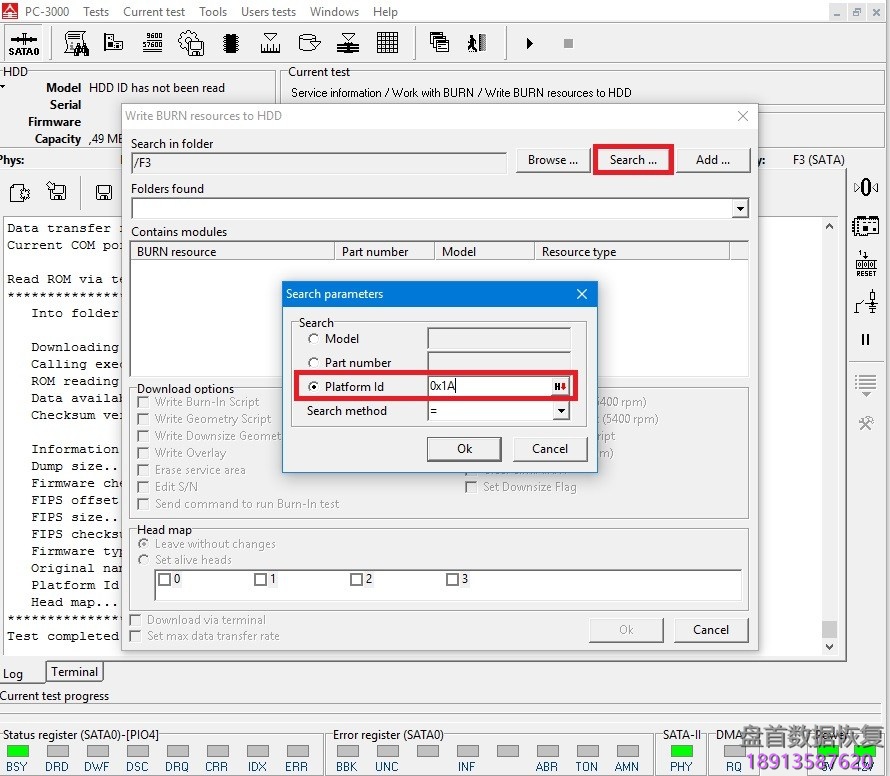This screenshot has width=890, height=776.
Task: Click the SATA0 port selector icon
Action: [23, 44]
